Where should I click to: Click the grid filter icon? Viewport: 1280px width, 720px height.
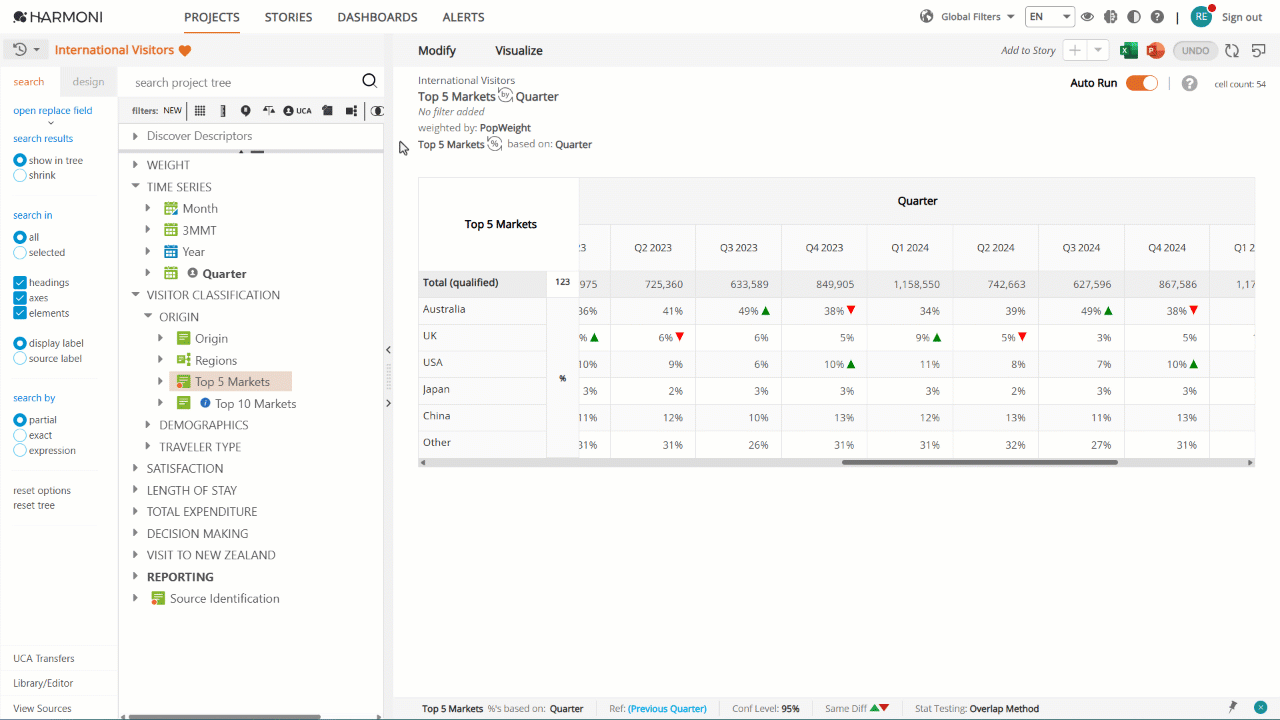200,111
